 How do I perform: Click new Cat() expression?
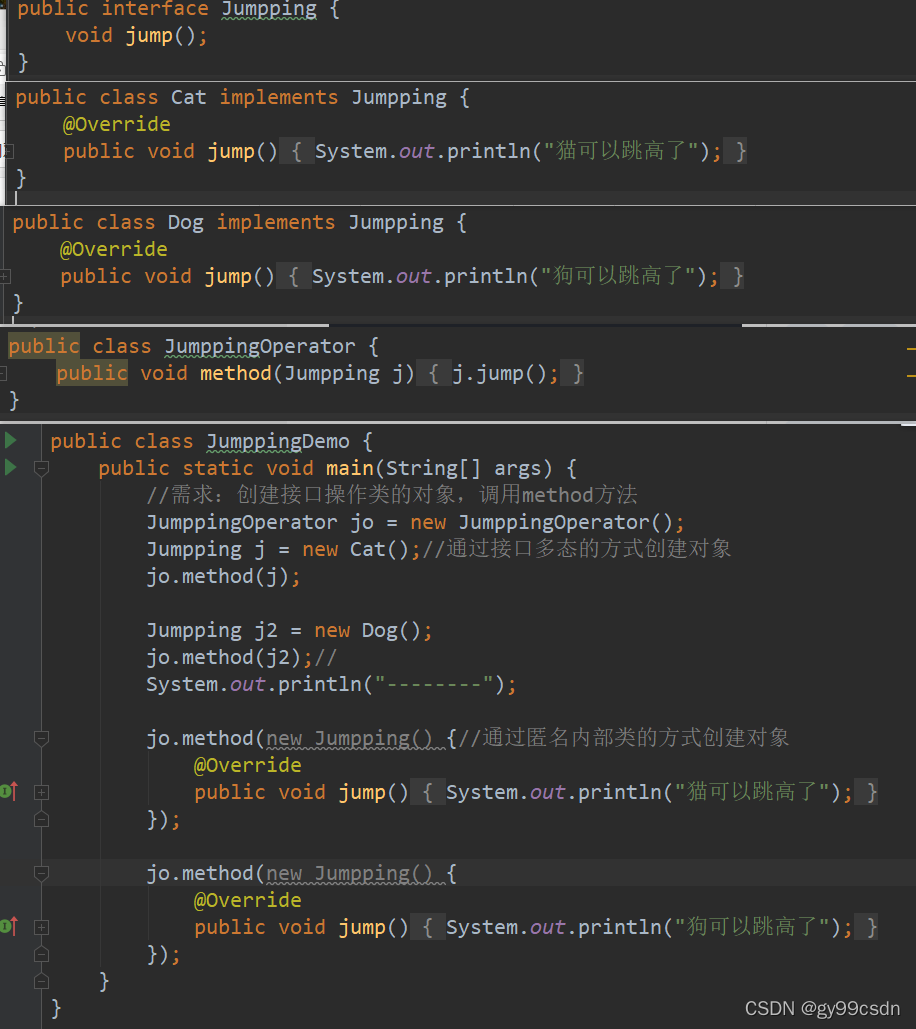pyautogui.click(x=356, y=549)
